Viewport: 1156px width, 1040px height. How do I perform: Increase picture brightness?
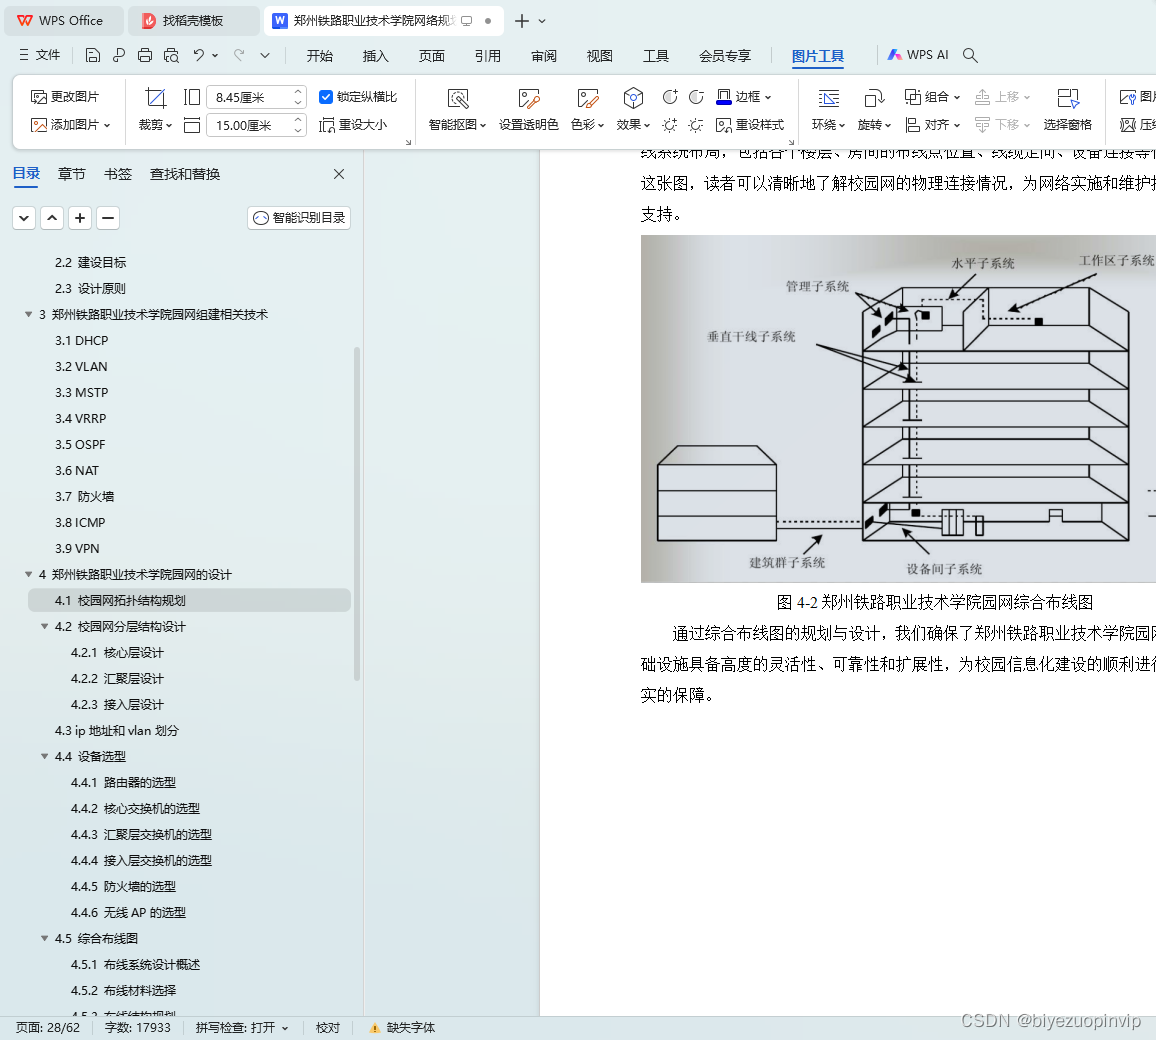[x=669, y=125]
